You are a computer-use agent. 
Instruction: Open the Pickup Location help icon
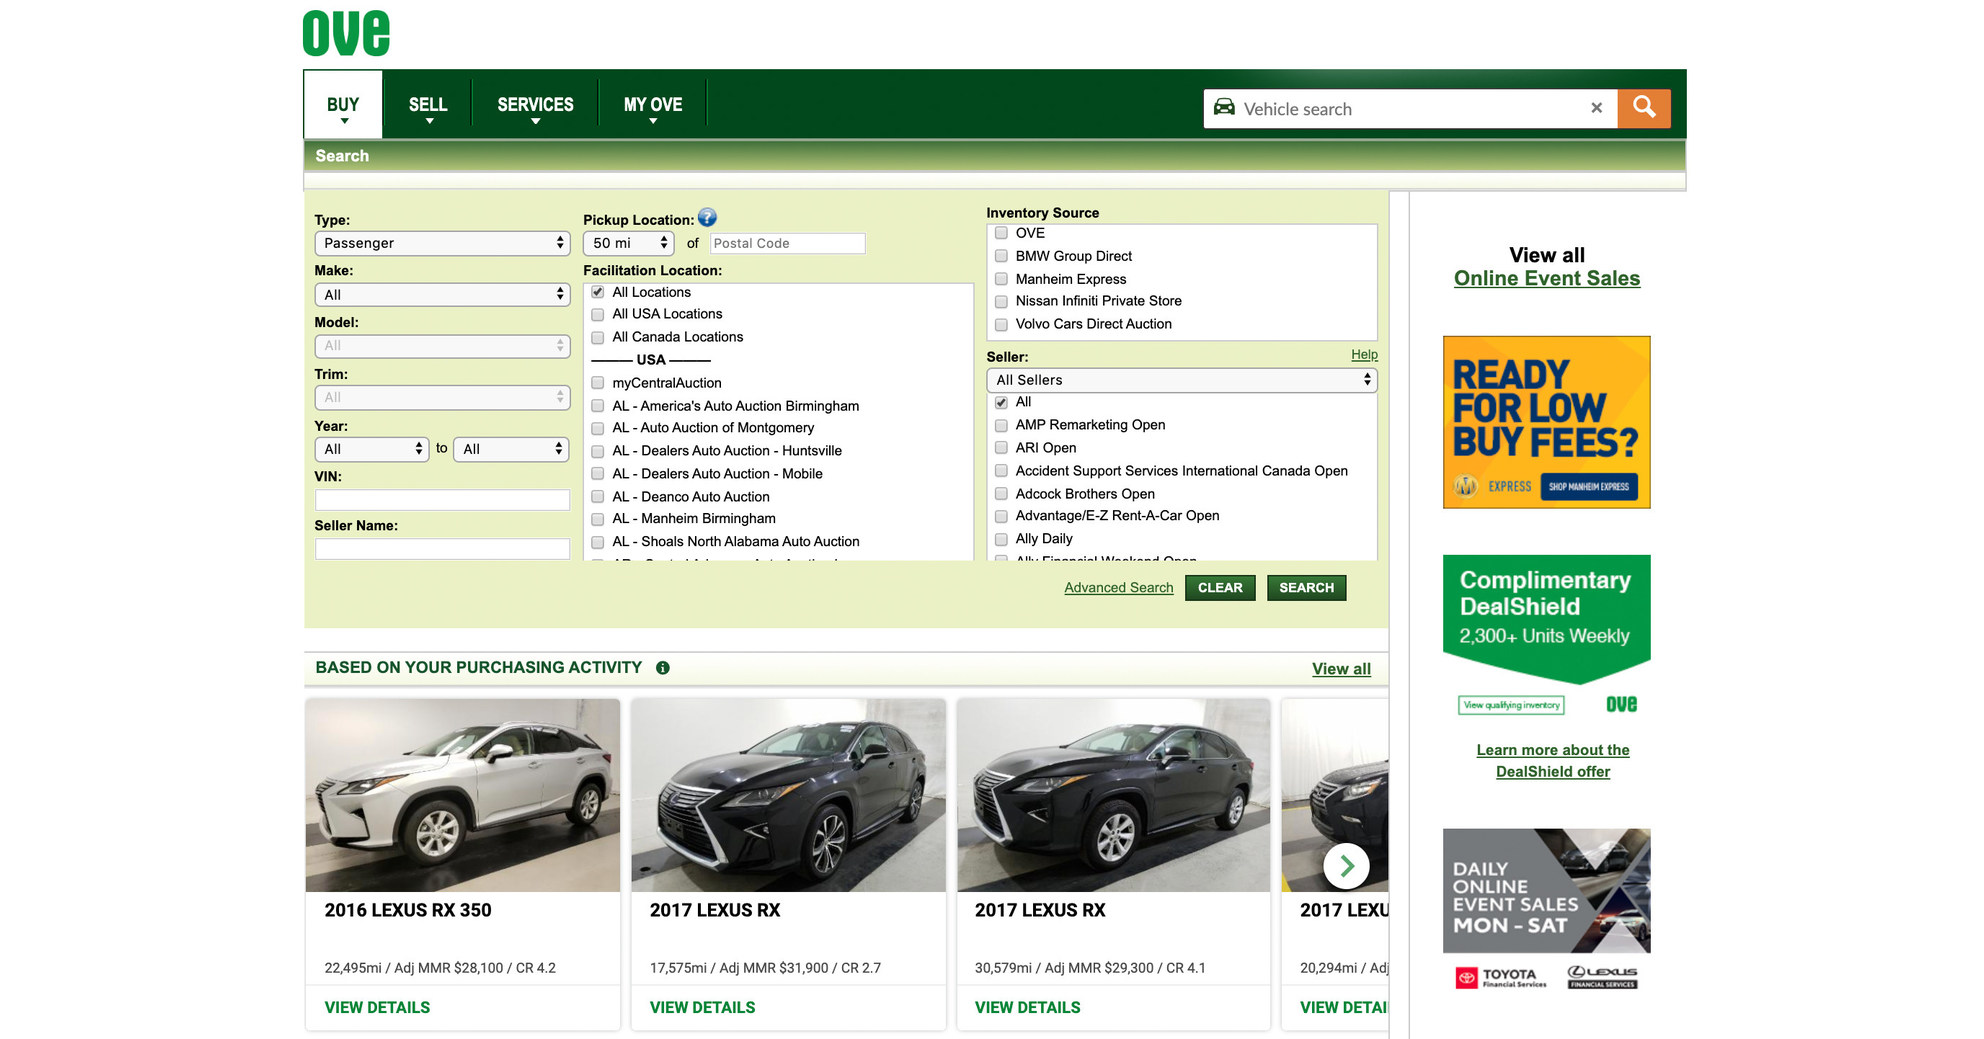tap(707, 218)
